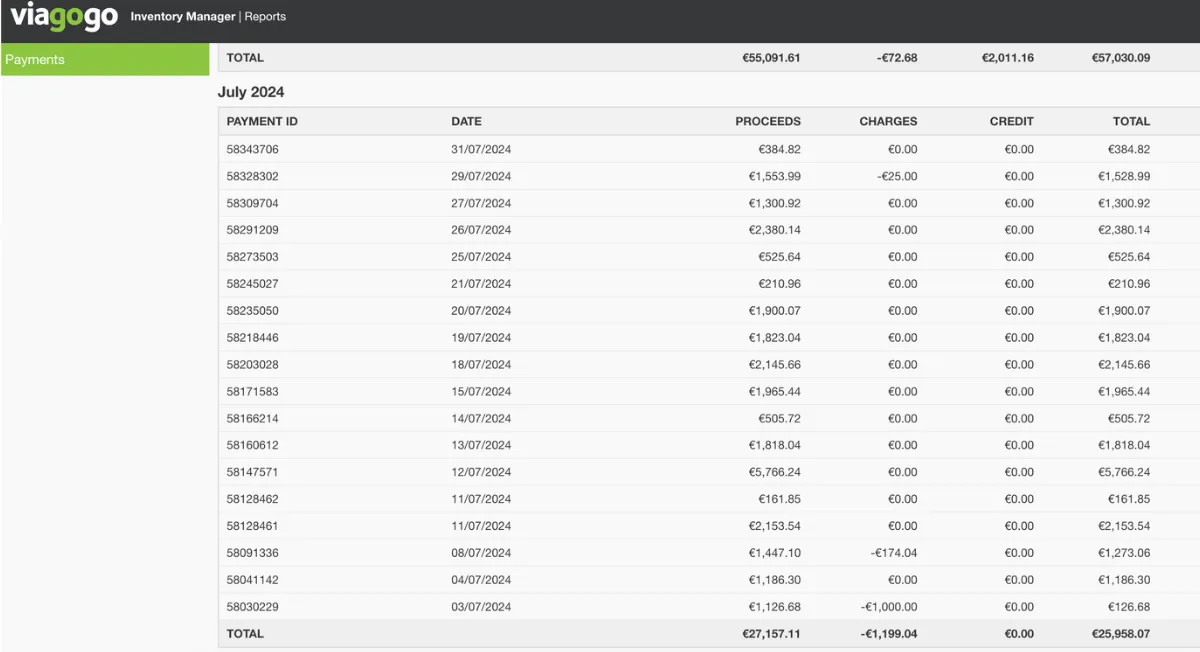This screenshot has width=1200, height=652.
Task: Open payment ID 58147571
Action: [x=252, y=472]
